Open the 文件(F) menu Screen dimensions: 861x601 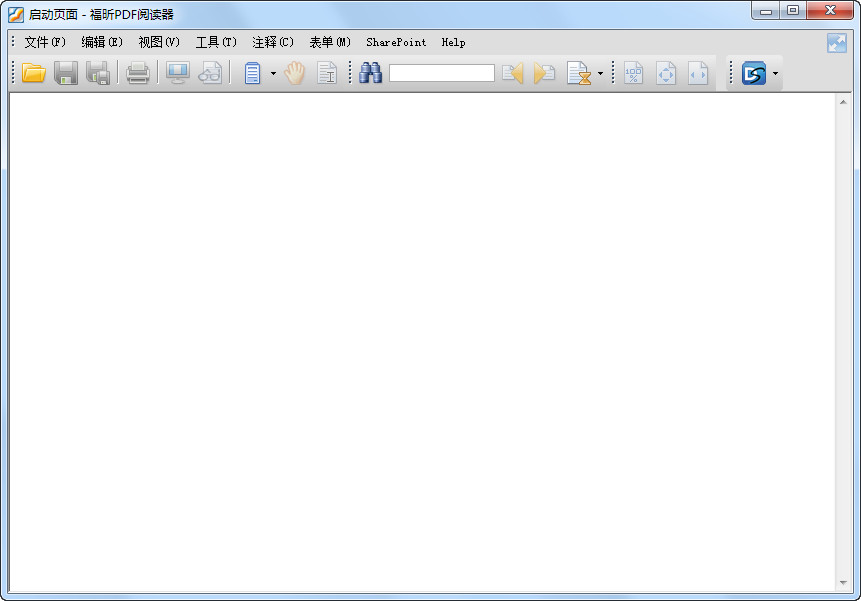(45, 42)
